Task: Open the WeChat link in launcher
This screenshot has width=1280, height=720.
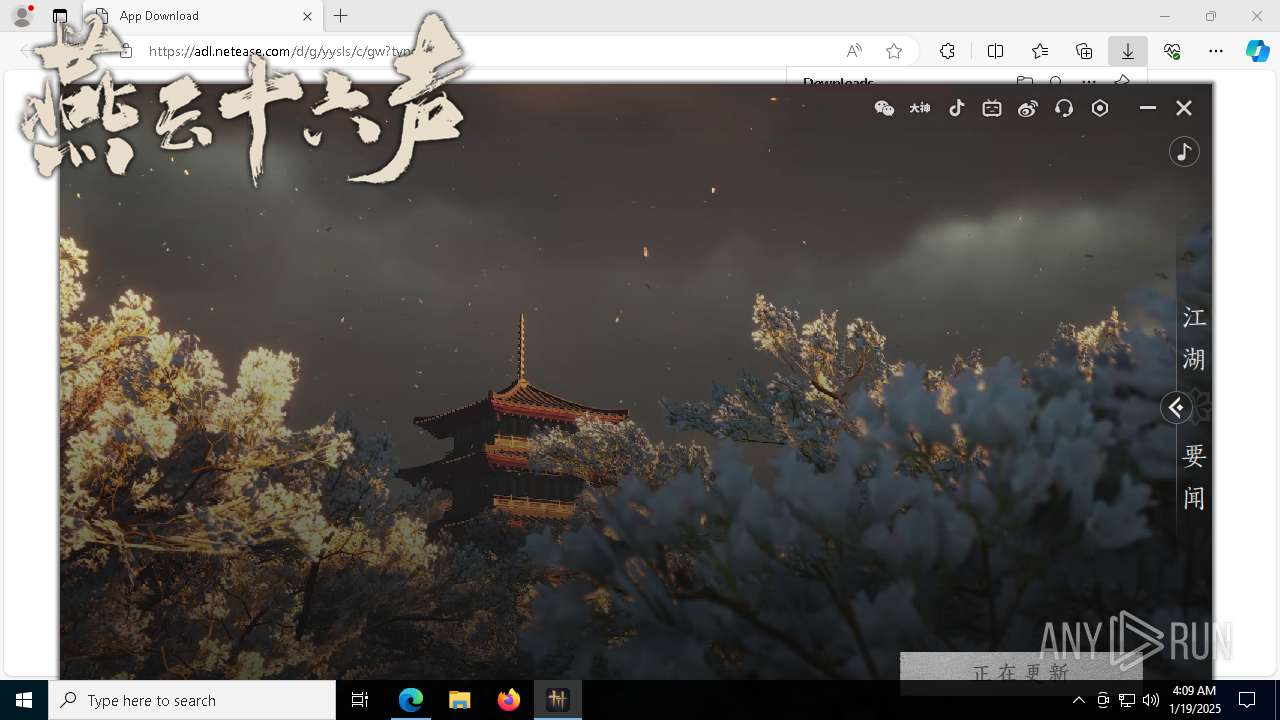Action: 884,108
